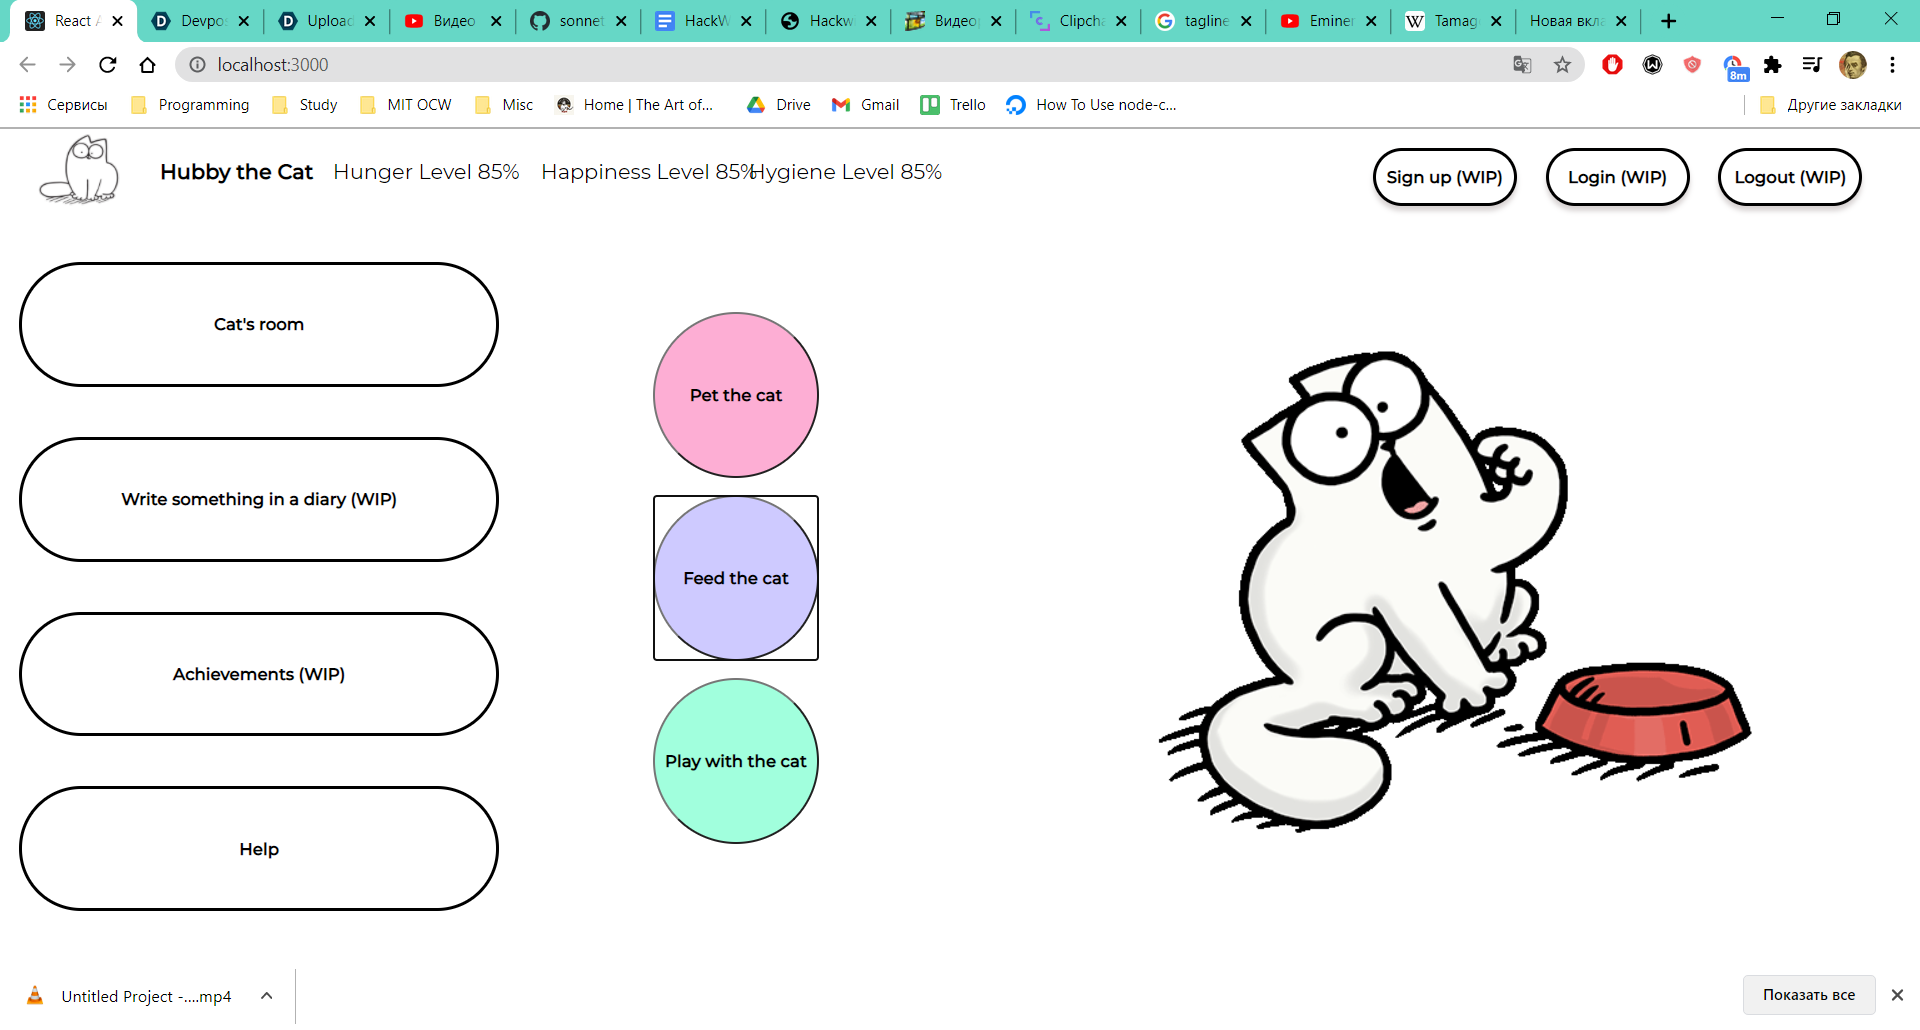Reload the page with the refresh icon
This screenshot has width=1920, height=1030.
pos(108,65)
